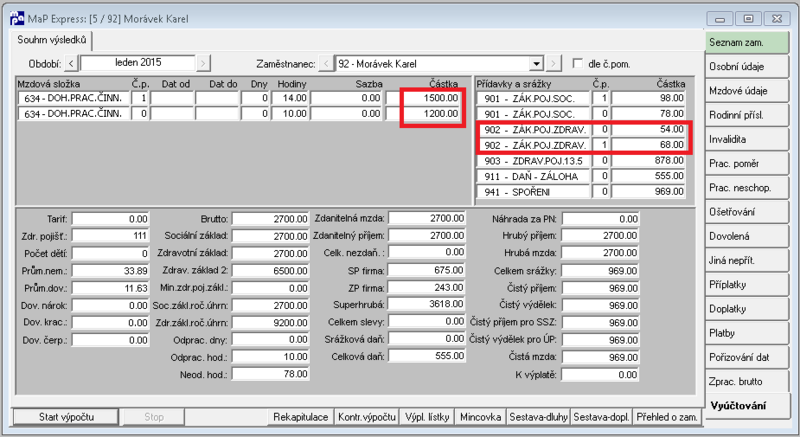Go to previous period arrow next to Období

(71, 64)
